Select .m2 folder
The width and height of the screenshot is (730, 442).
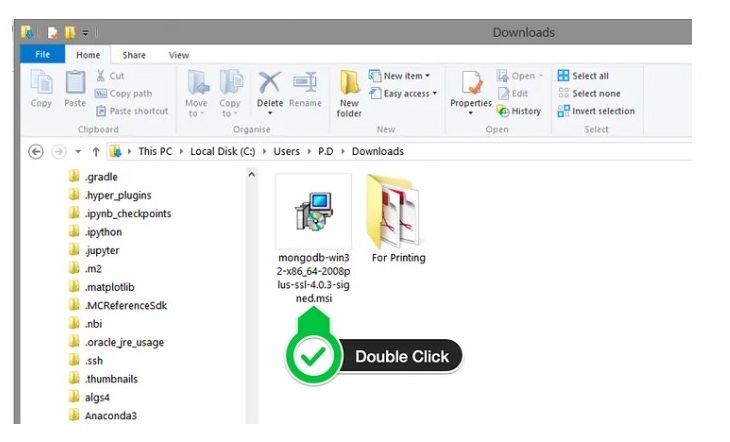pyautogui.click(x=85, y=269)
